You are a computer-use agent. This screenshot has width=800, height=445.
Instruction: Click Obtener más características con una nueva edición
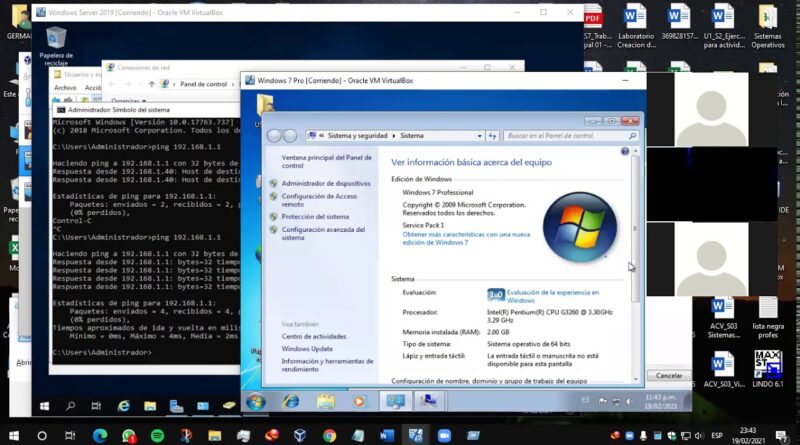[466, 238]
